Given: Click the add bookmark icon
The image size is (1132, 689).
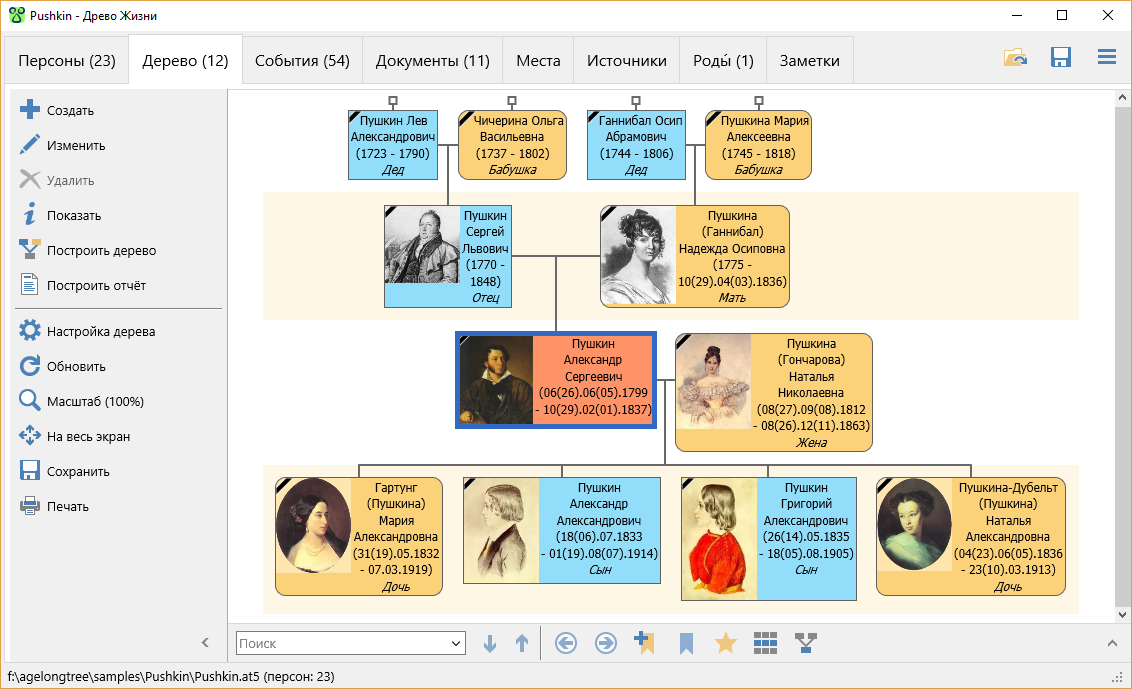Looking at the screenshot, I should click(x=644, y=643).
